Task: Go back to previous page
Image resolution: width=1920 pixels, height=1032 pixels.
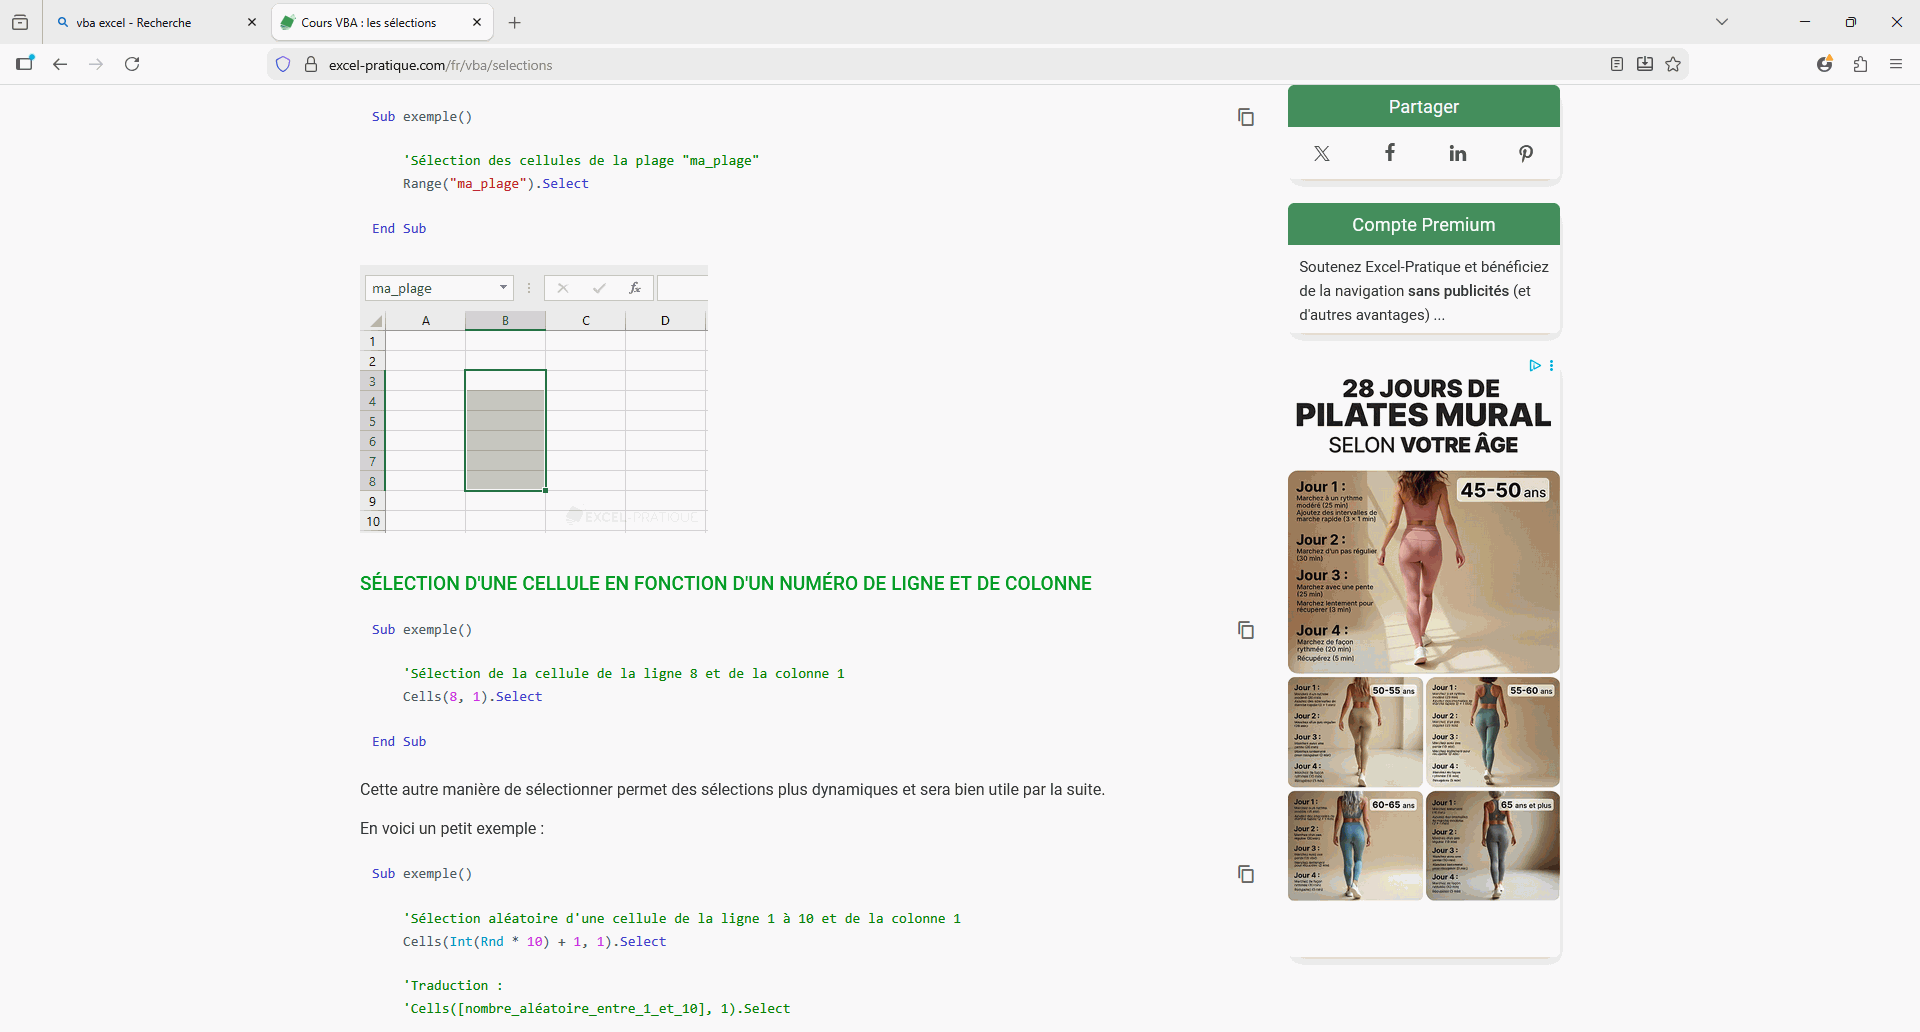Action: (x=60, y=65)
